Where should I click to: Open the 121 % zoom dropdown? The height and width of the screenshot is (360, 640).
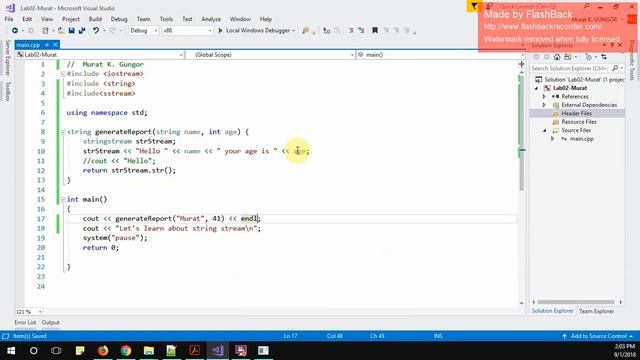click(29, 312)
